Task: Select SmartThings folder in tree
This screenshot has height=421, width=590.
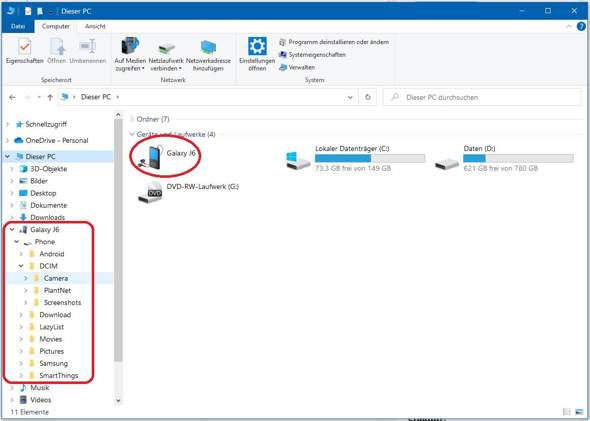Action: (x=59, y=375)
